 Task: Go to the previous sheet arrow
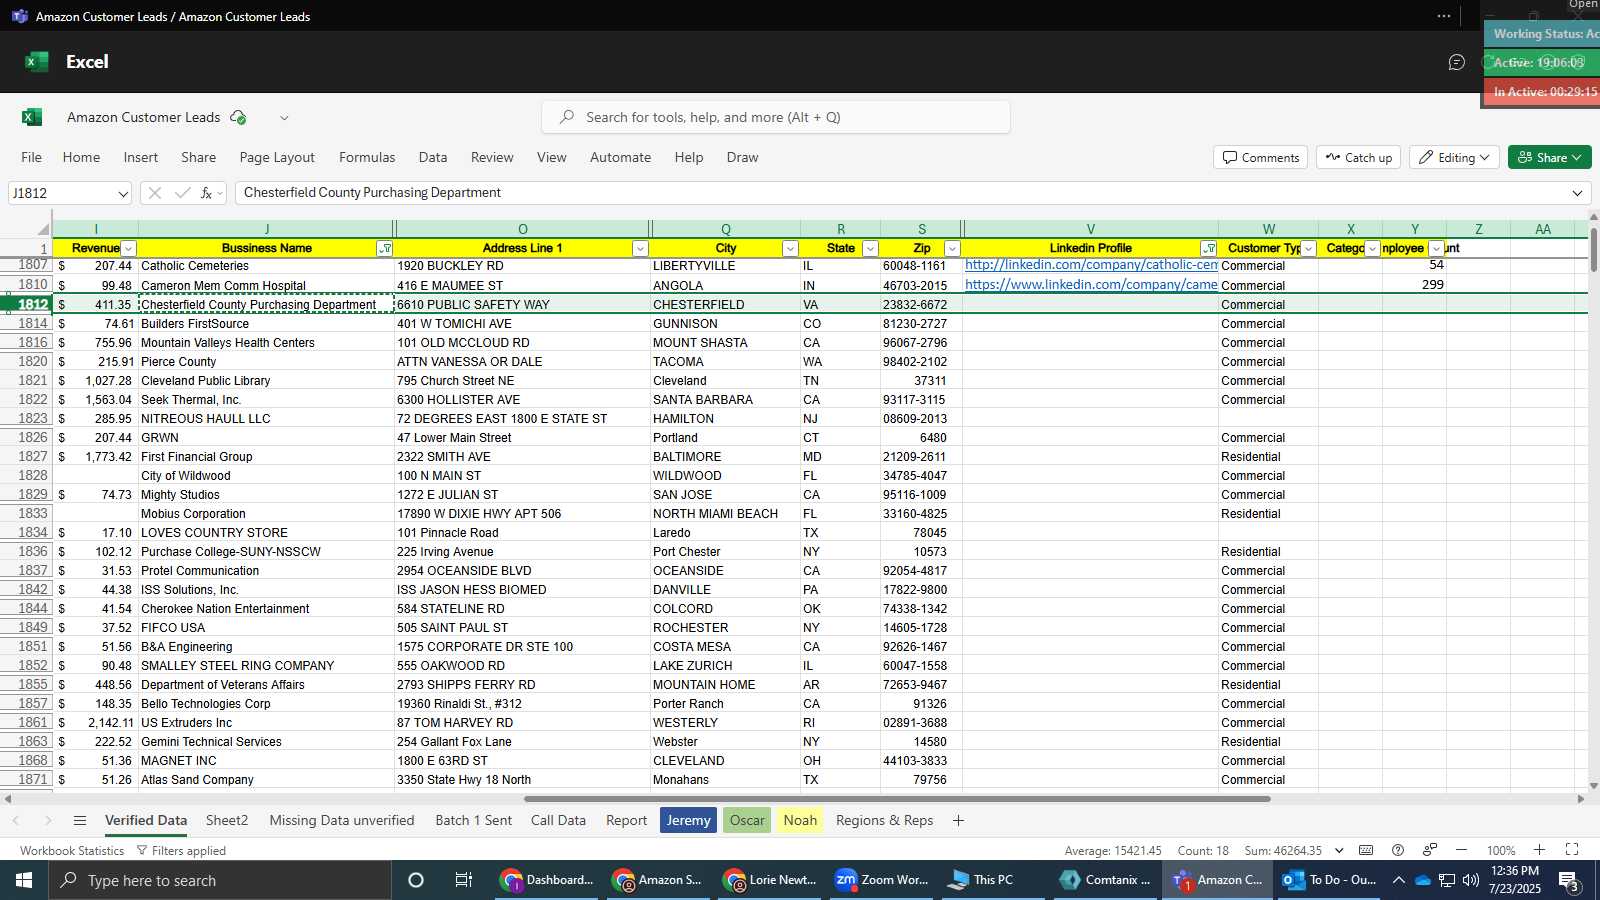16,820
